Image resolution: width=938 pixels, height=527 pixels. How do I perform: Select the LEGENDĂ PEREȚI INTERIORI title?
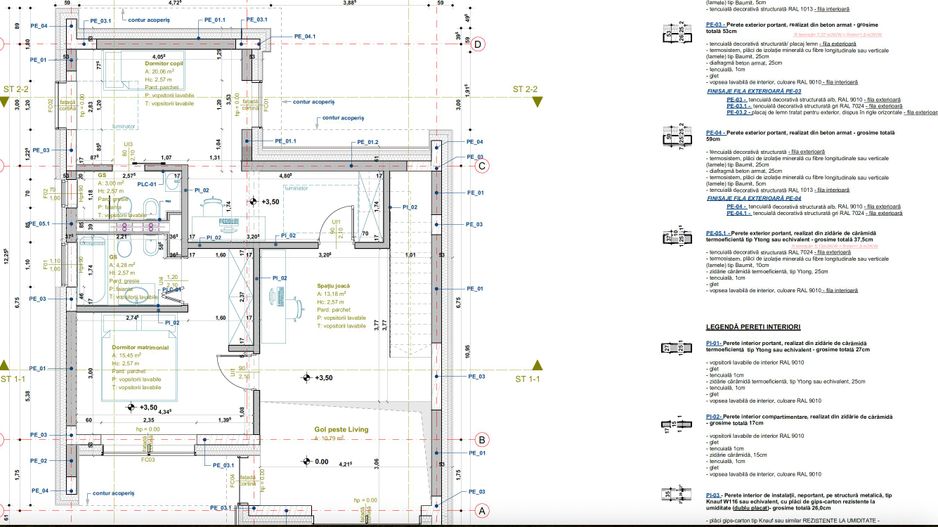[x=754, y=327]
